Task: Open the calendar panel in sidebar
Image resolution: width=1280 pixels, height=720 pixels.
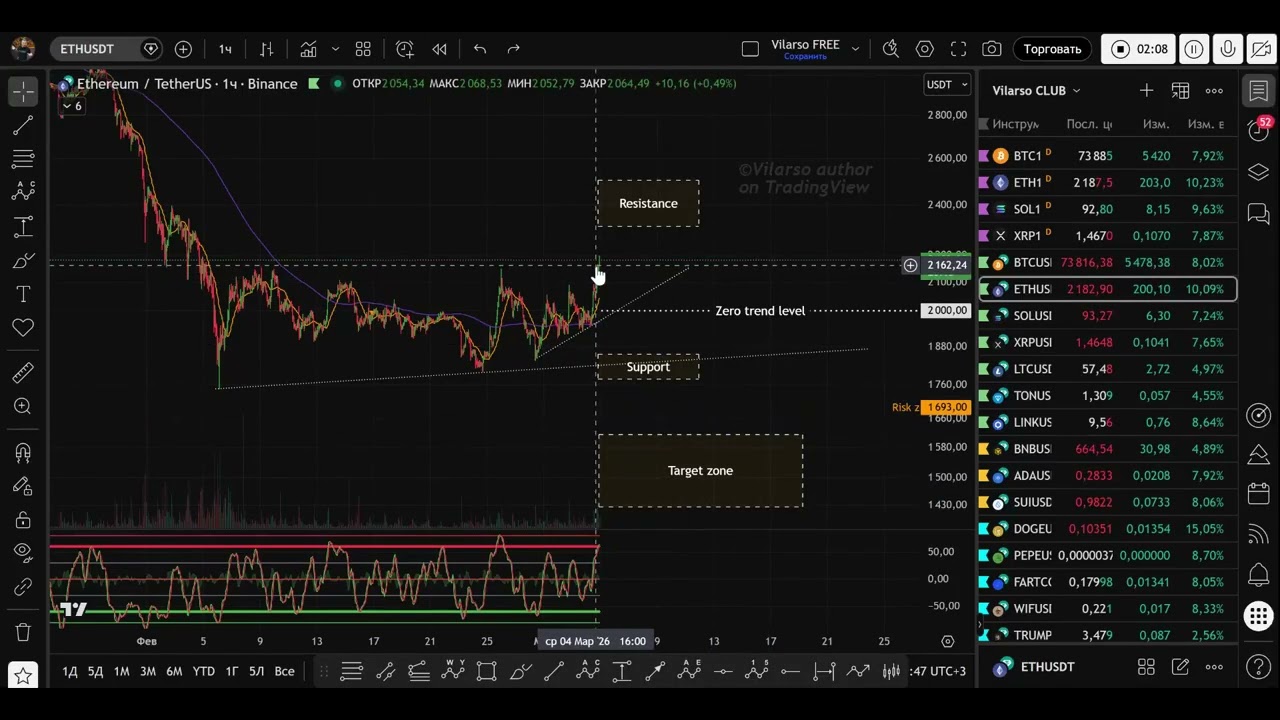Action: click(x=1258, y=494)
